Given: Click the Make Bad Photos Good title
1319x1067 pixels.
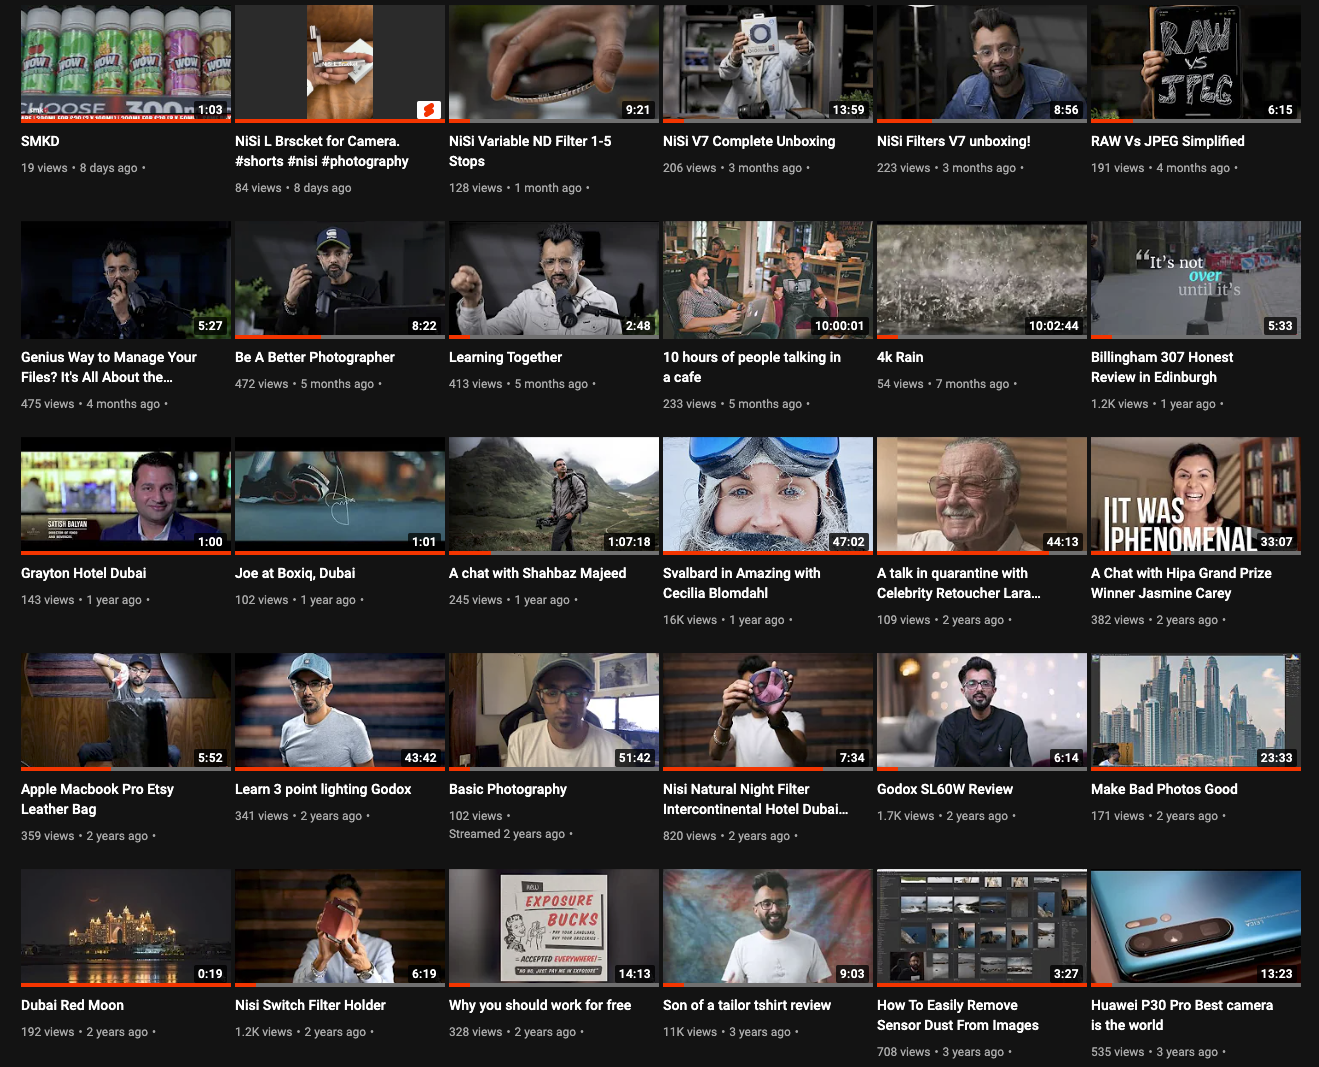Looking at the screenshot, I should point(1164,789).
